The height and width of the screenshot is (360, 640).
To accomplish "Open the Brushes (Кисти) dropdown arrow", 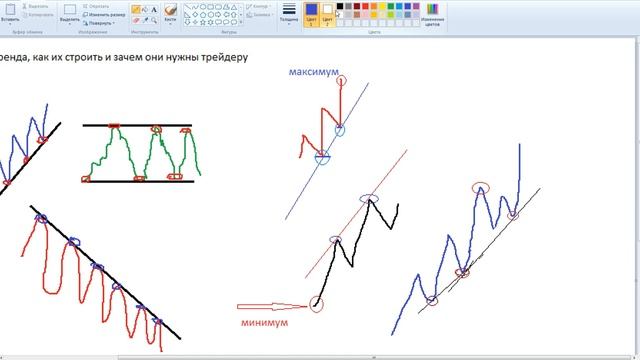I will click(x=170, y=24).
